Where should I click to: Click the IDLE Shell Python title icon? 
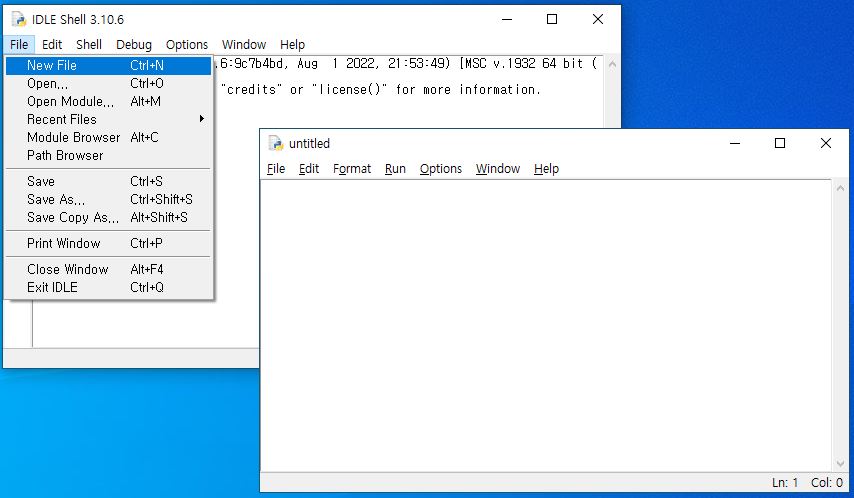[x=19, y=20]
